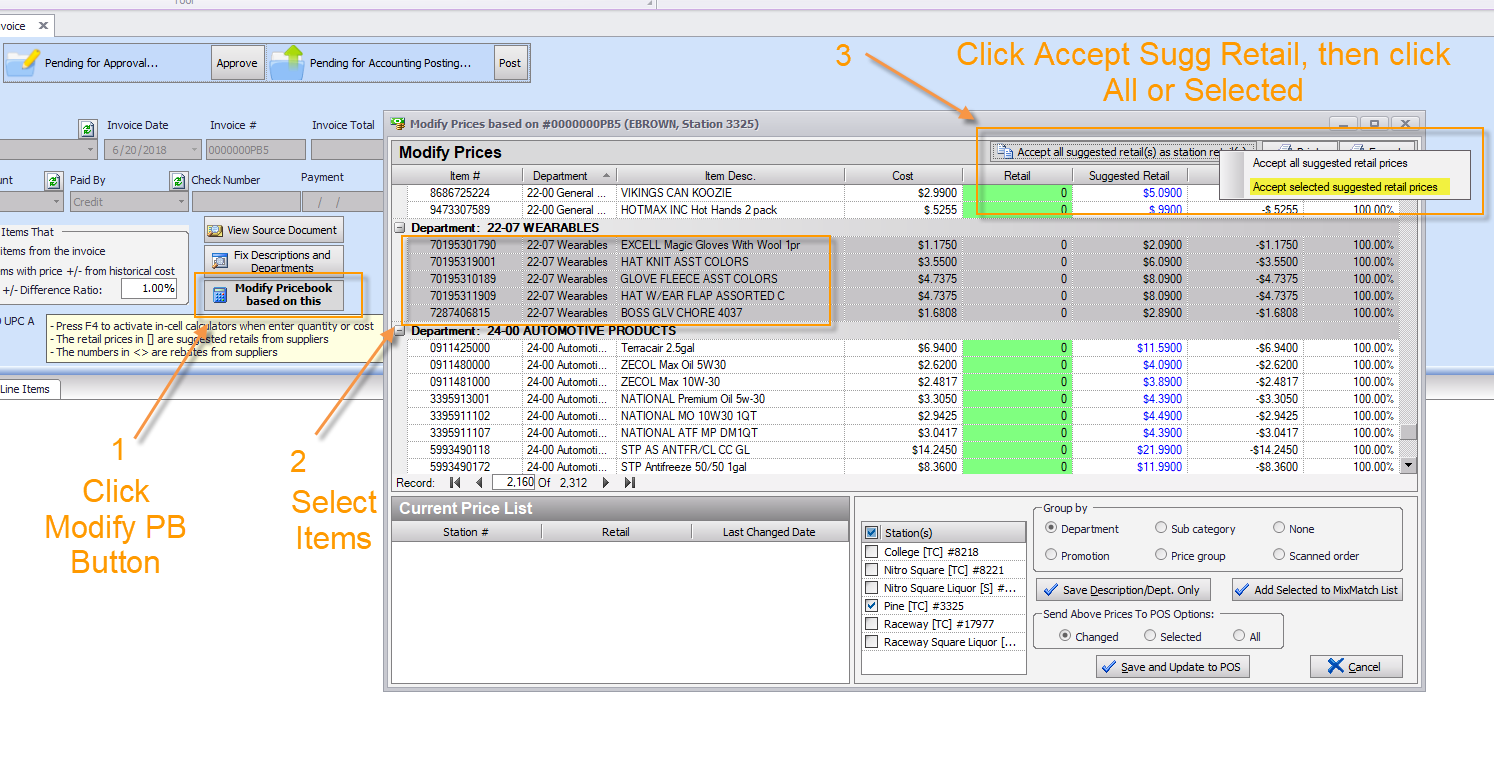Click the View Source Document icon
This screenshot has height=767, width=1494.
click(x=215, y=230)
